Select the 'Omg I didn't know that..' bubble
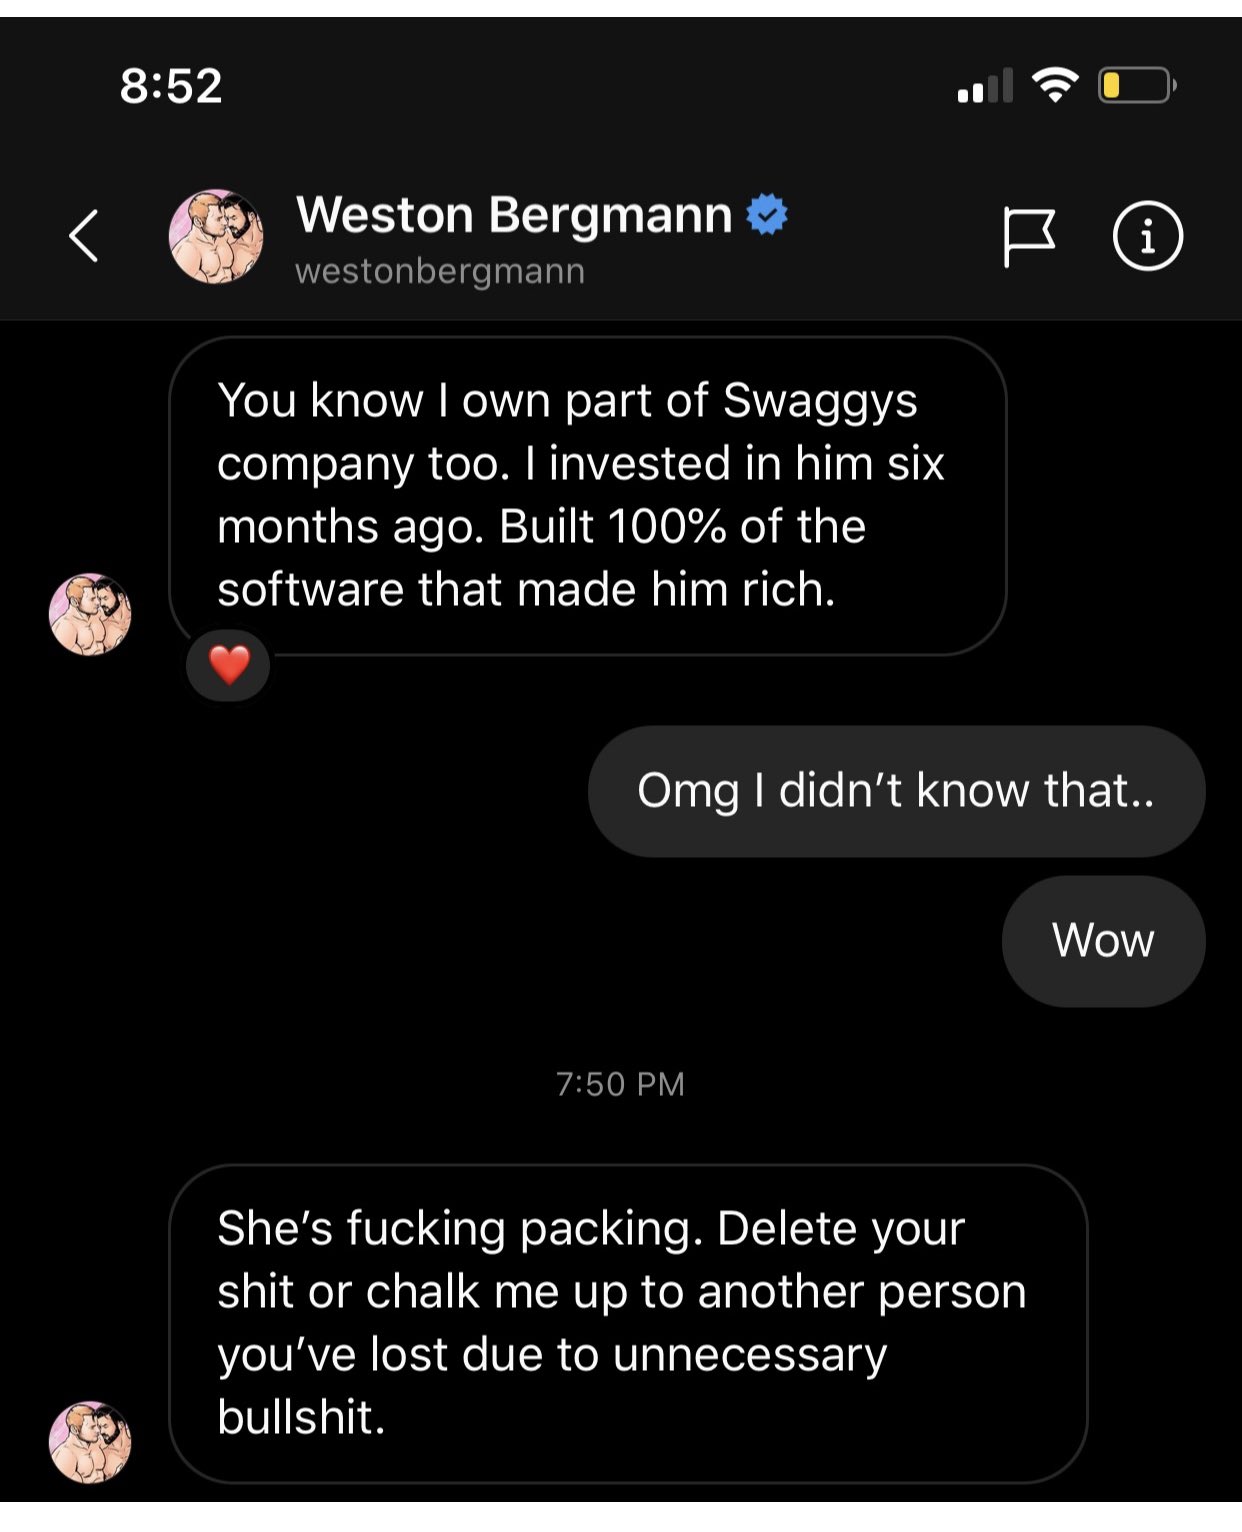 point(896,791)
